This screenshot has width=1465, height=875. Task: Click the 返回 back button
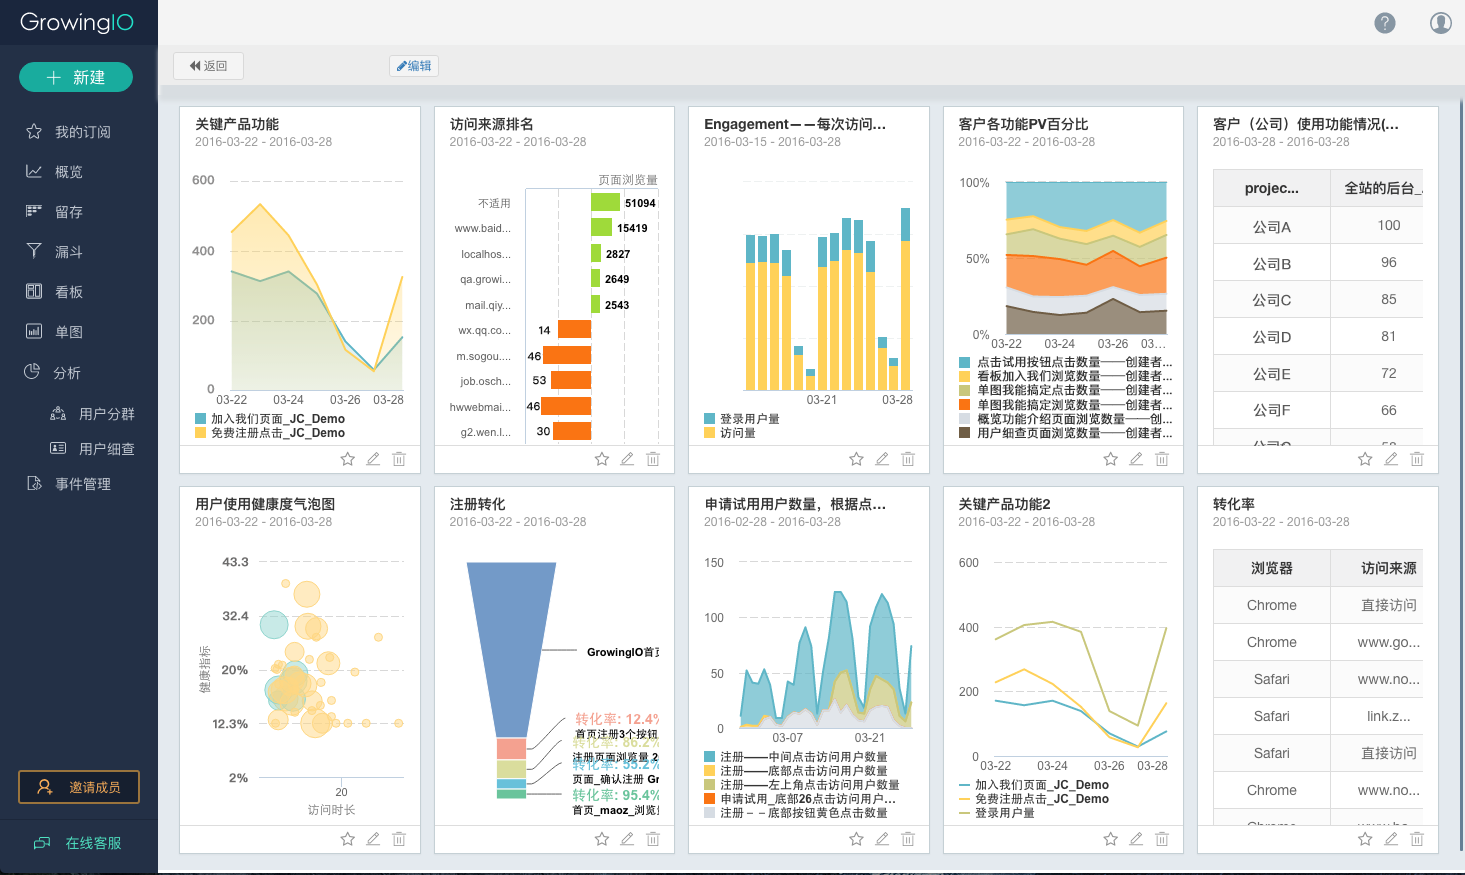click(x=208, y=66)
